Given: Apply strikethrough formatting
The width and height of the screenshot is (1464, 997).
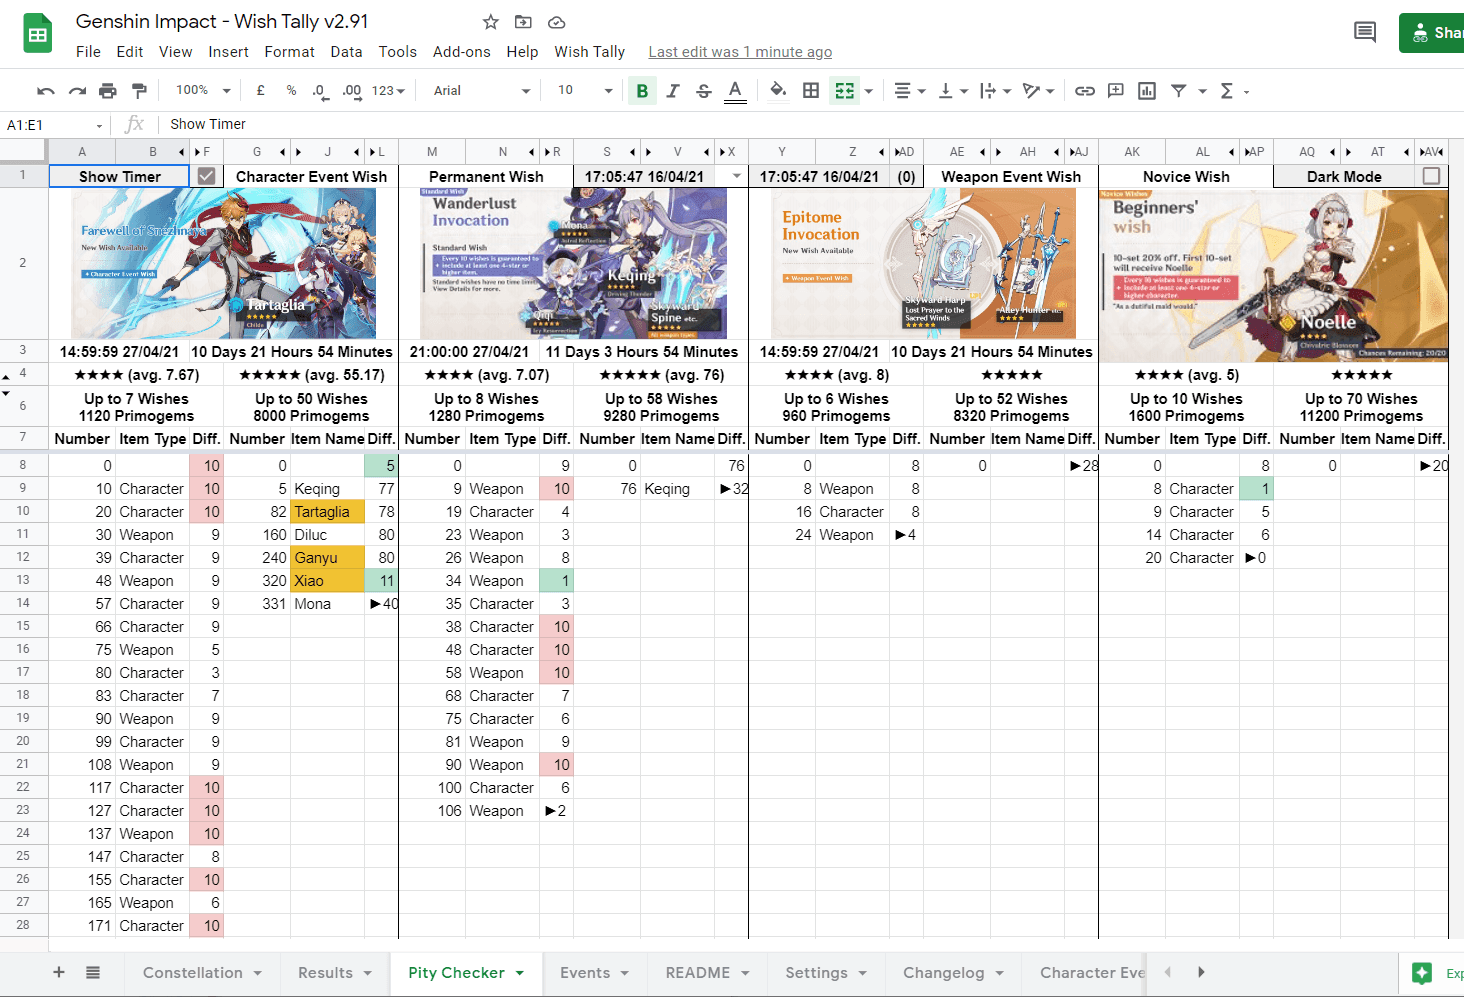Looking at the screenshot, I should click(x=704, y=91).
